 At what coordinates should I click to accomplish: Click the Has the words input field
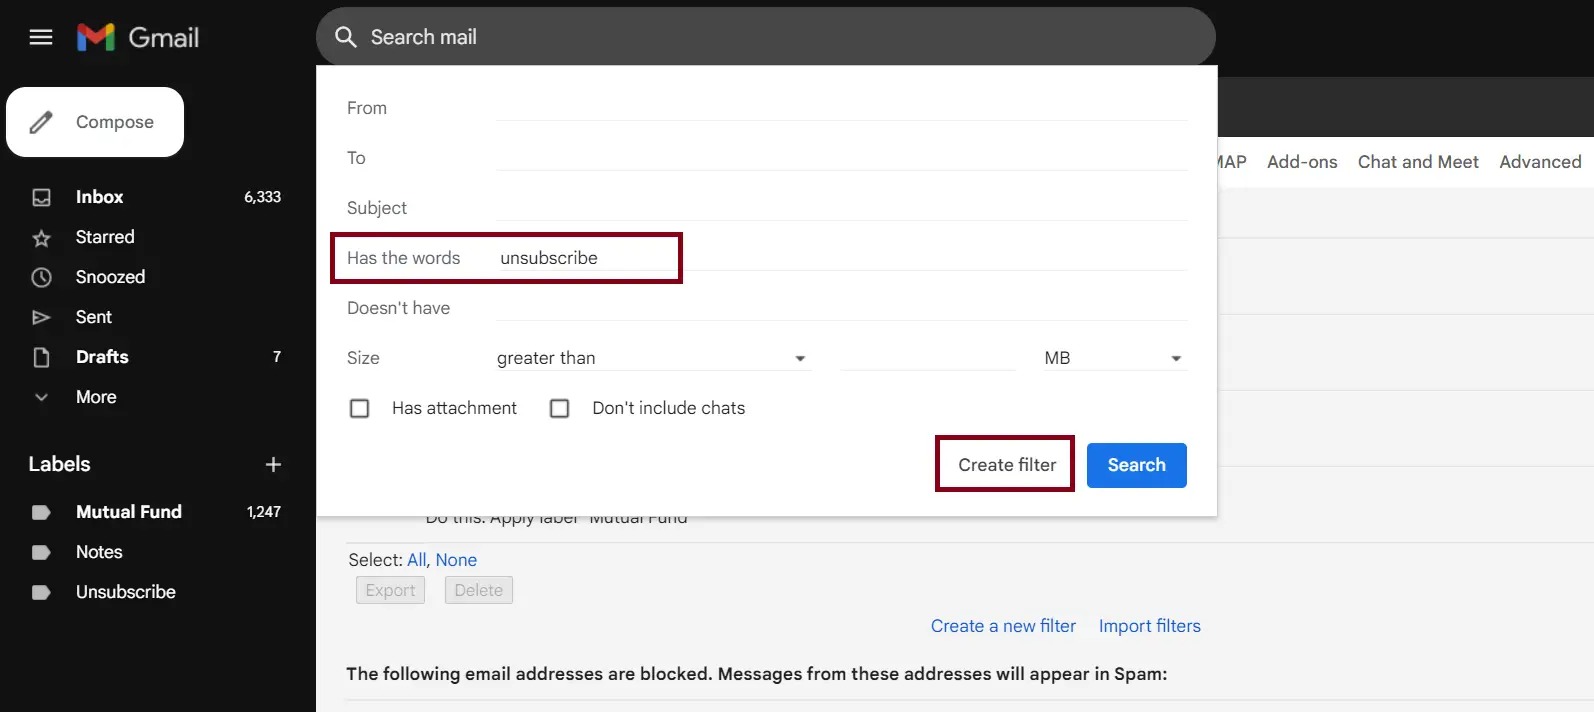(x=700, y=257)
